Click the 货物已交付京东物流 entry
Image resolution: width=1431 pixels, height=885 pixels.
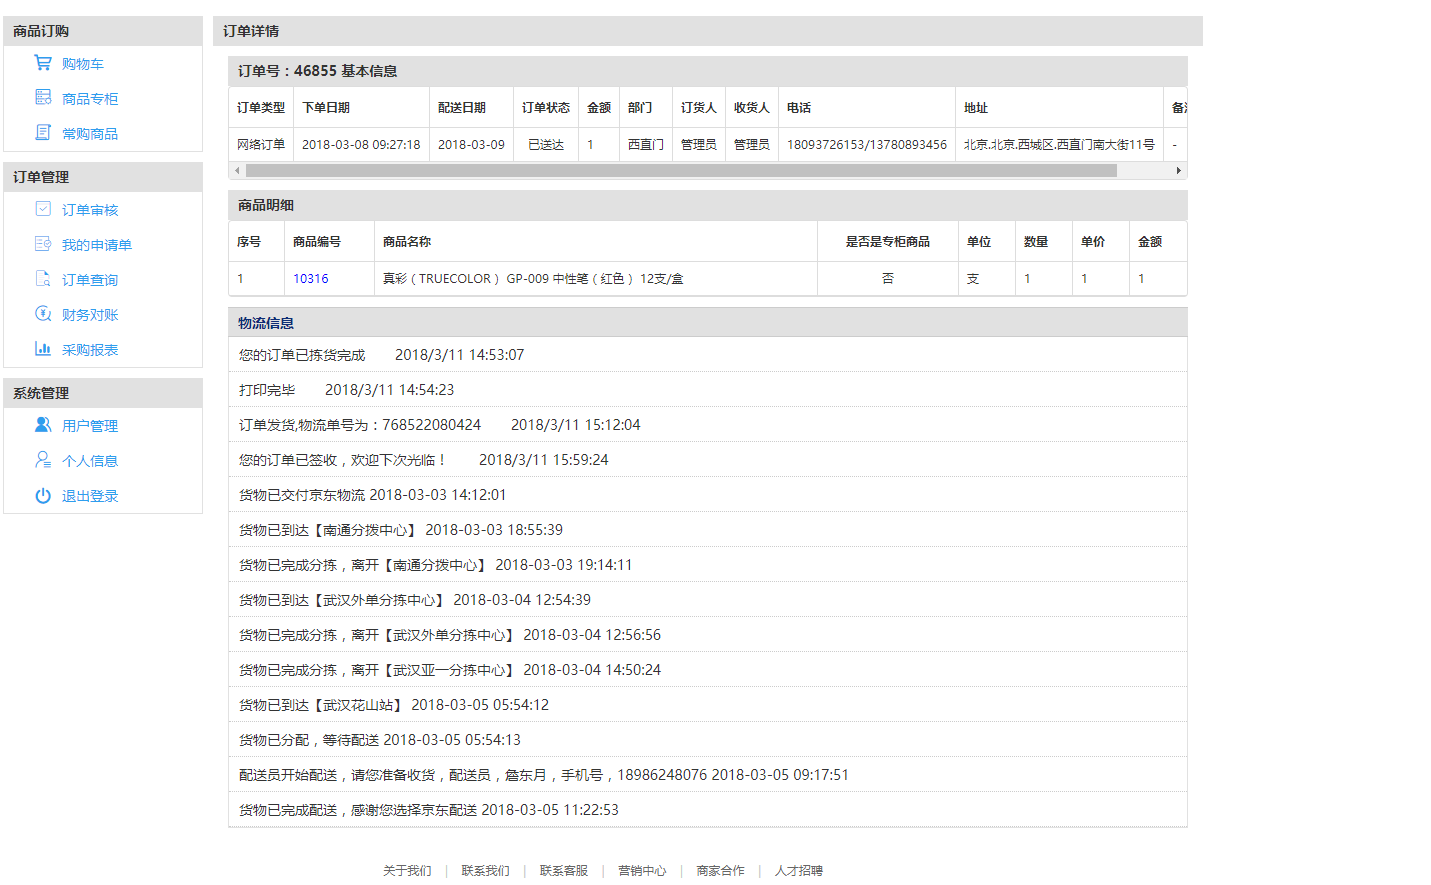click(x=708, y=495)
